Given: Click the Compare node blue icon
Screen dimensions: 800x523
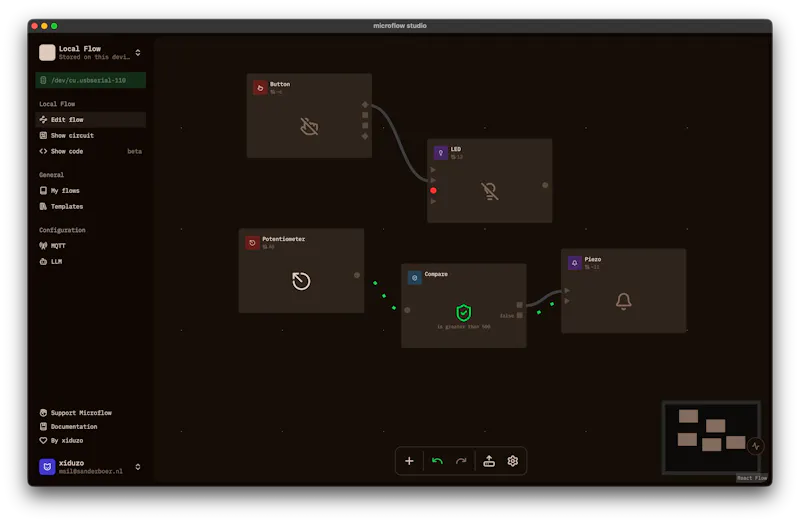Looking at the screenshot, I should [x=414, y=278].
